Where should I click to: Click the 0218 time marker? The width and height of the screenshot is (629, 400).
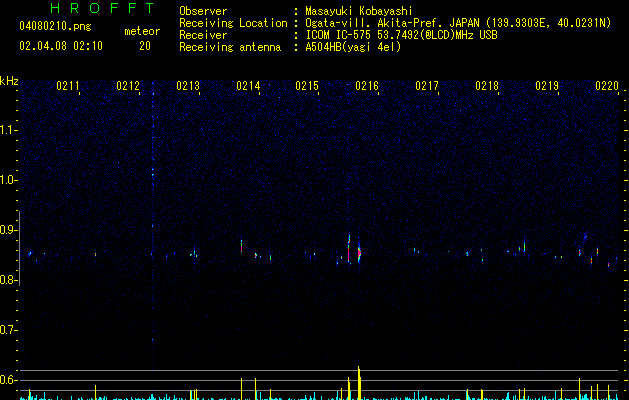click(487, 86)
